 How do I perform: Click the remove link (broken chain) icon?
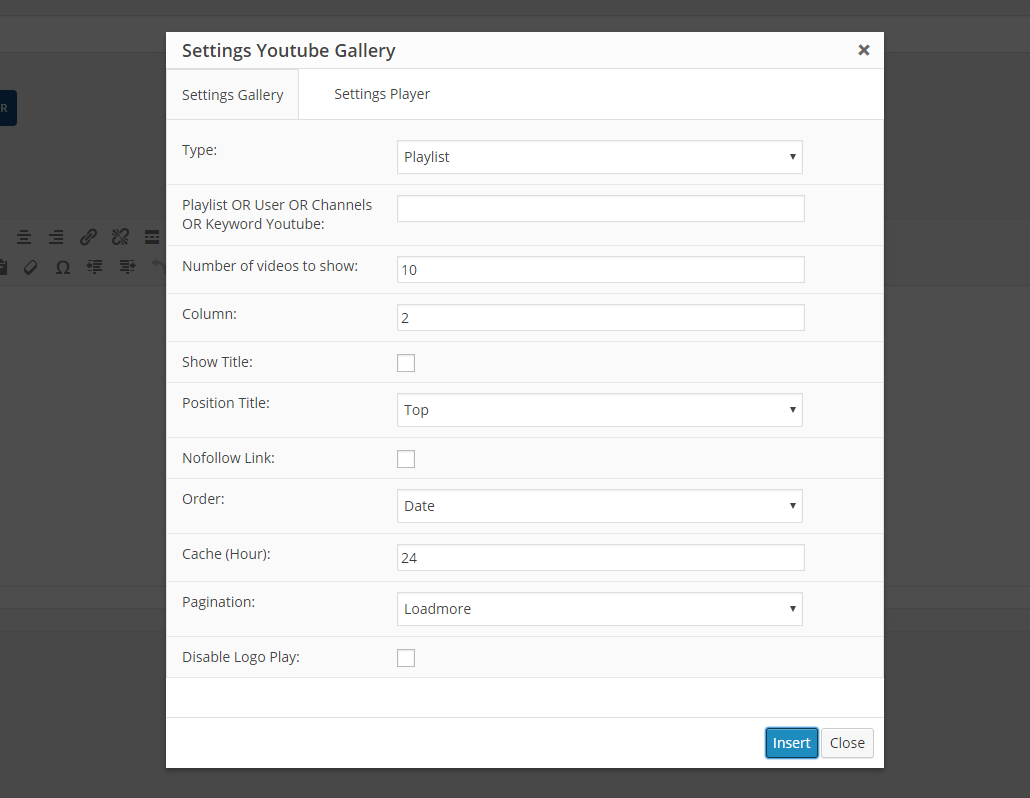pyautogui.click(x=120, y=237)
